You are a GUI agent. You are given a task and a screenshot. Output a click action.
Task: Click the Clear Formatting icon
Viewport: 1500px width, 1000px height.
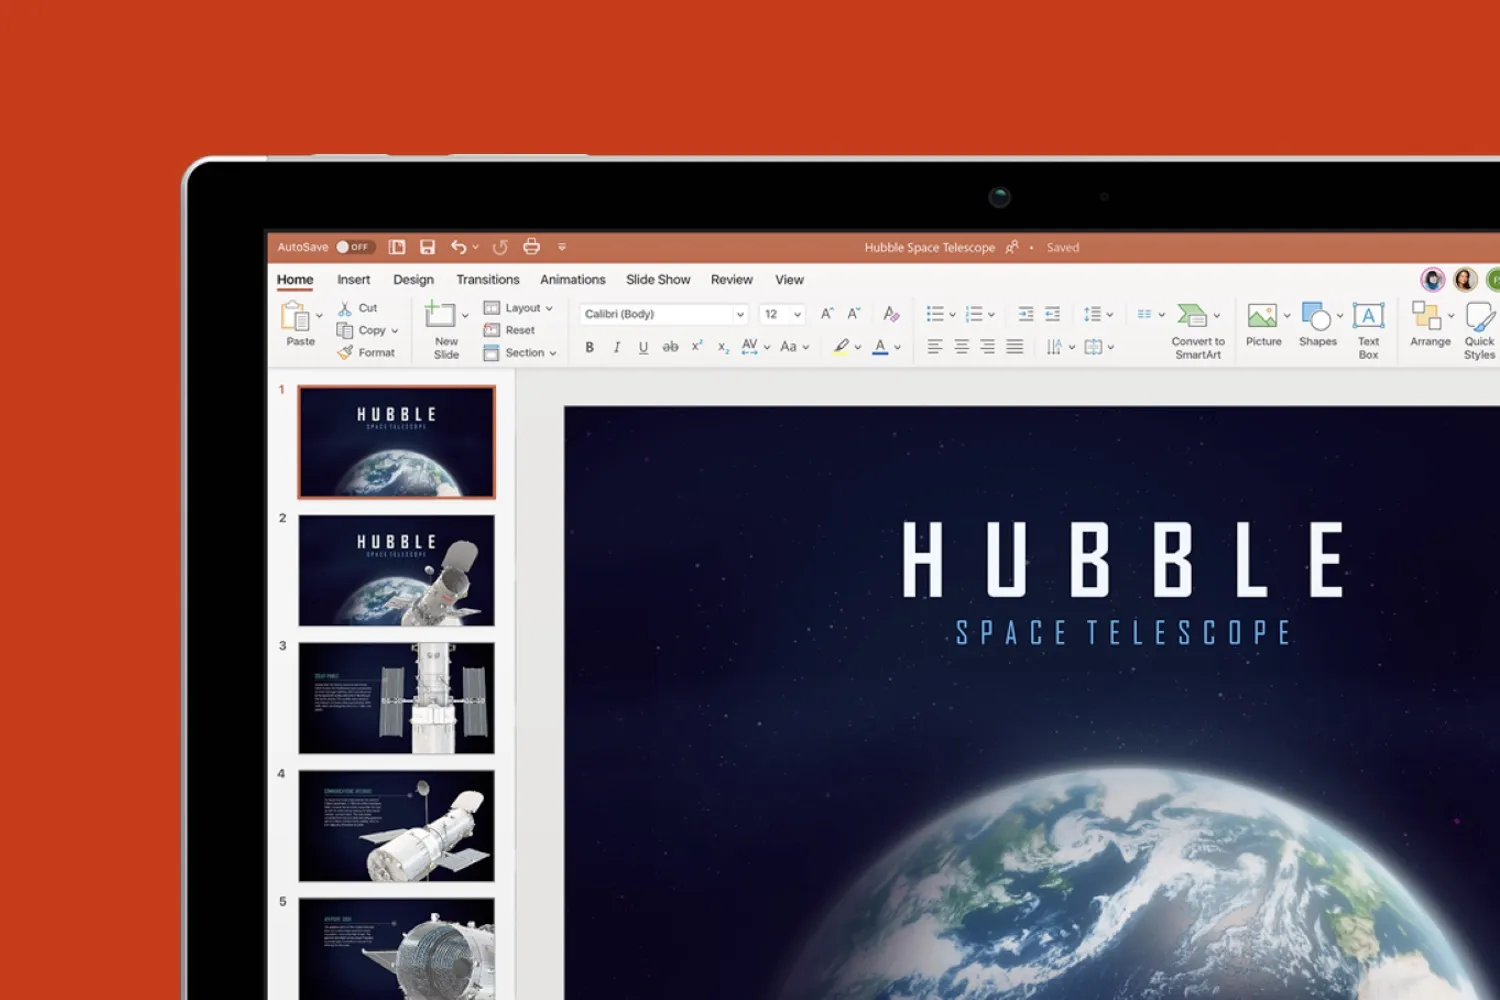click(891, 314)
